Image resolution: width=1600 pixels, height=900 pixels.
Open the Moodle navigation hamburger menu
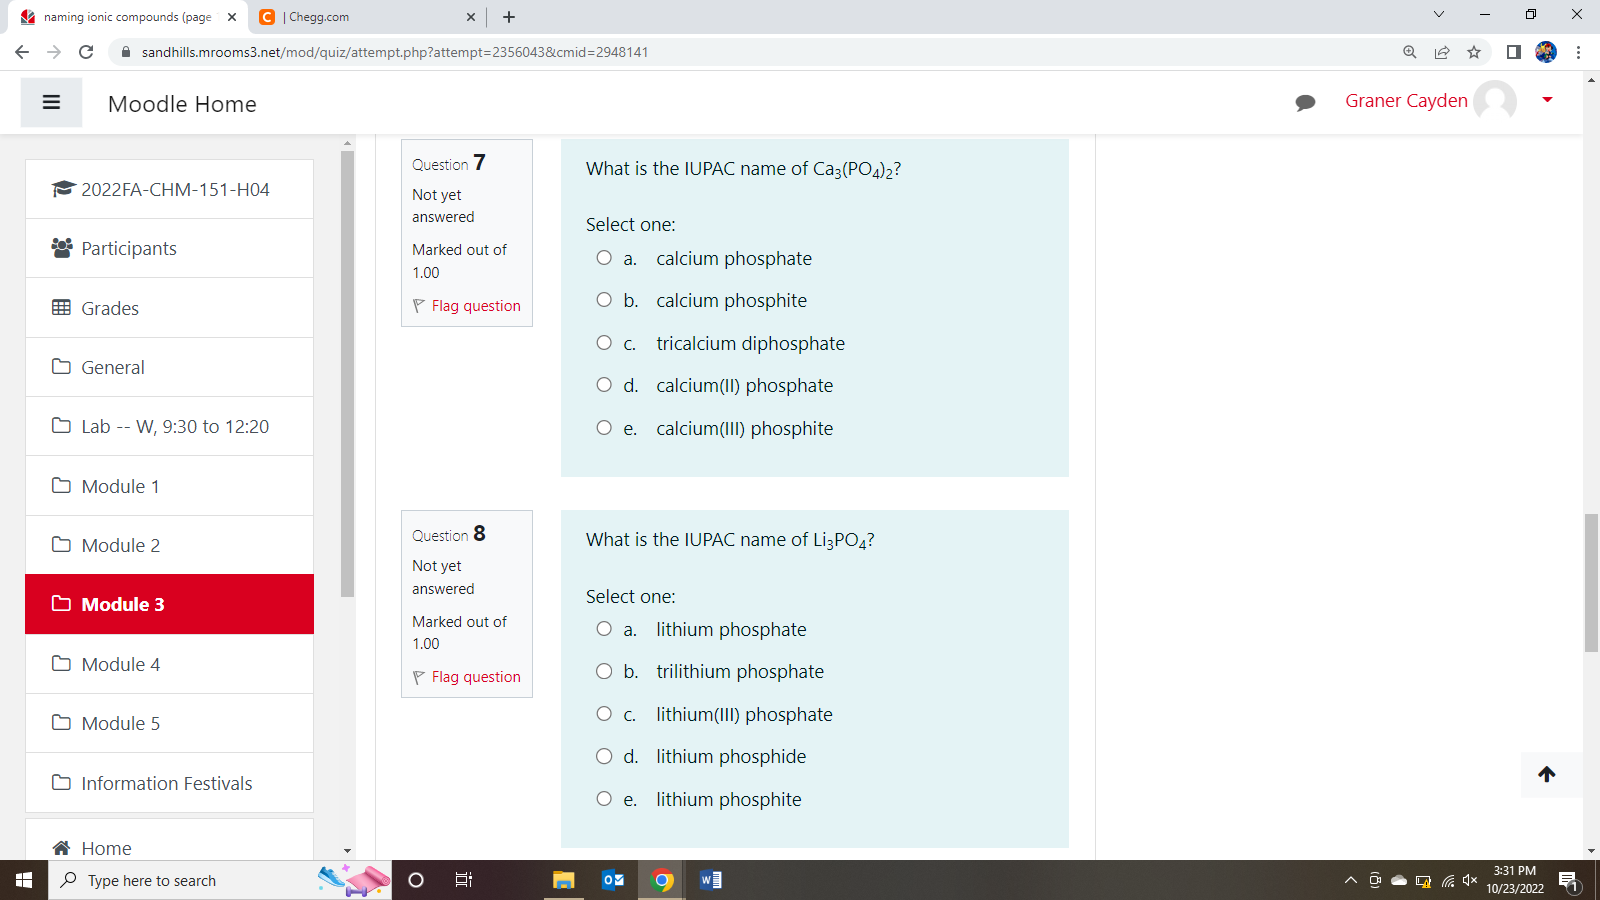click(x=51, y=102)
